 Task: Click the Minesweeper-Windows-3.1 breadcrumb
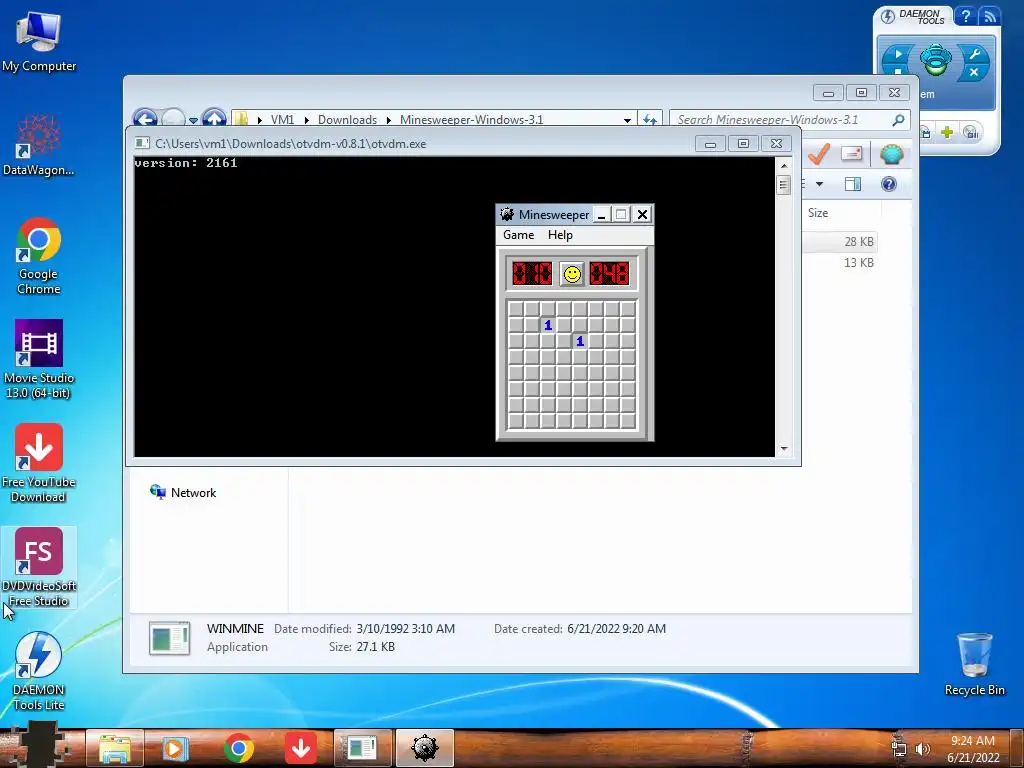tap(472, 120)
